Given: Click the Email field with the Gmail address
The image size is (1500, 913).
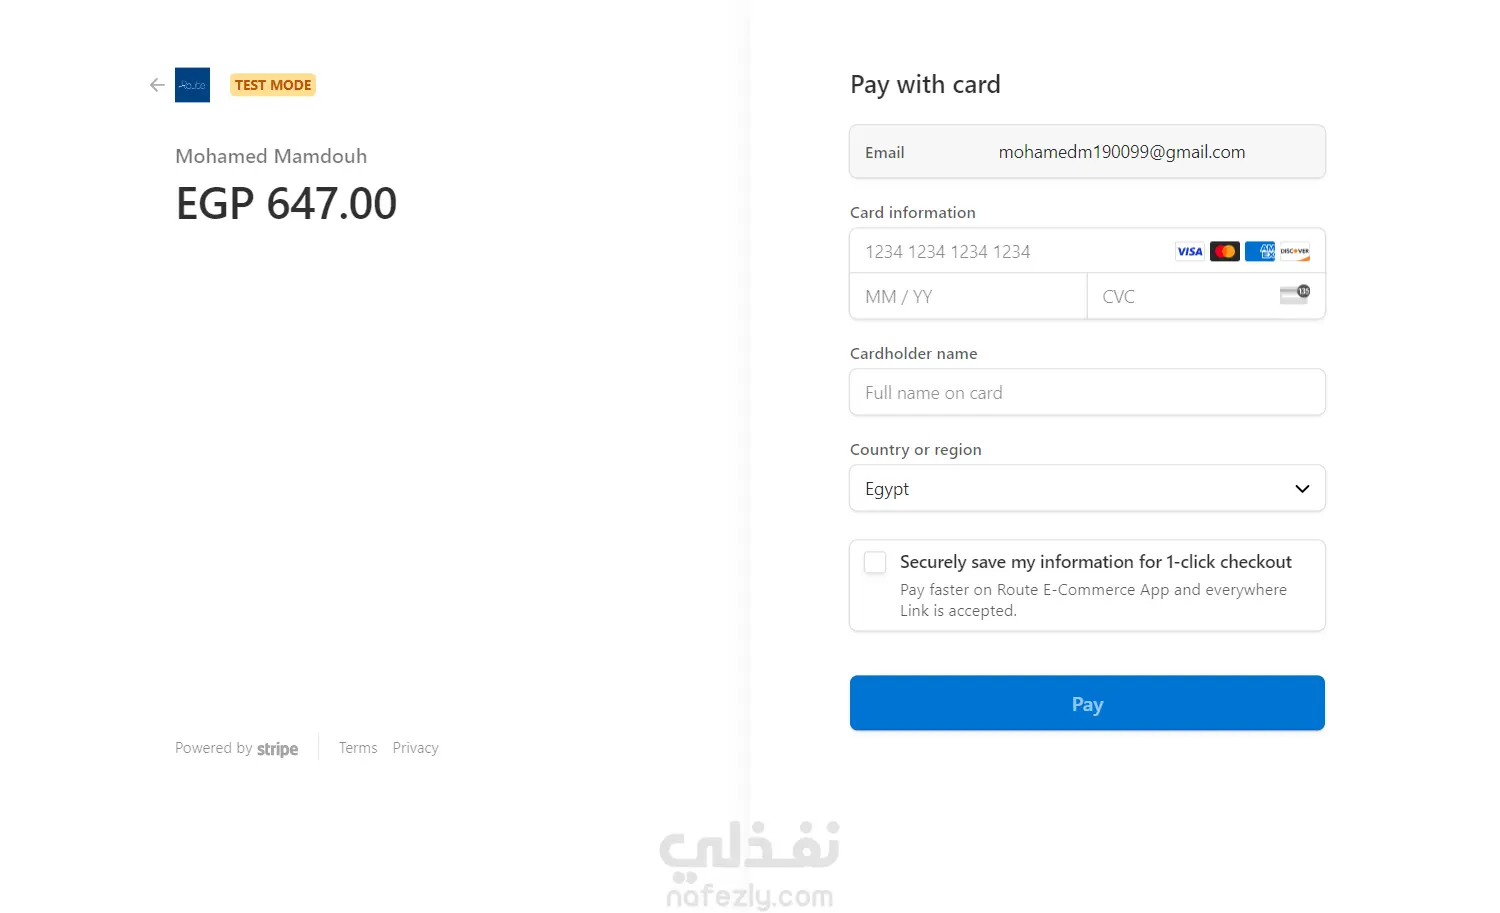Looking at the screenshot, I should point(1121,152).
